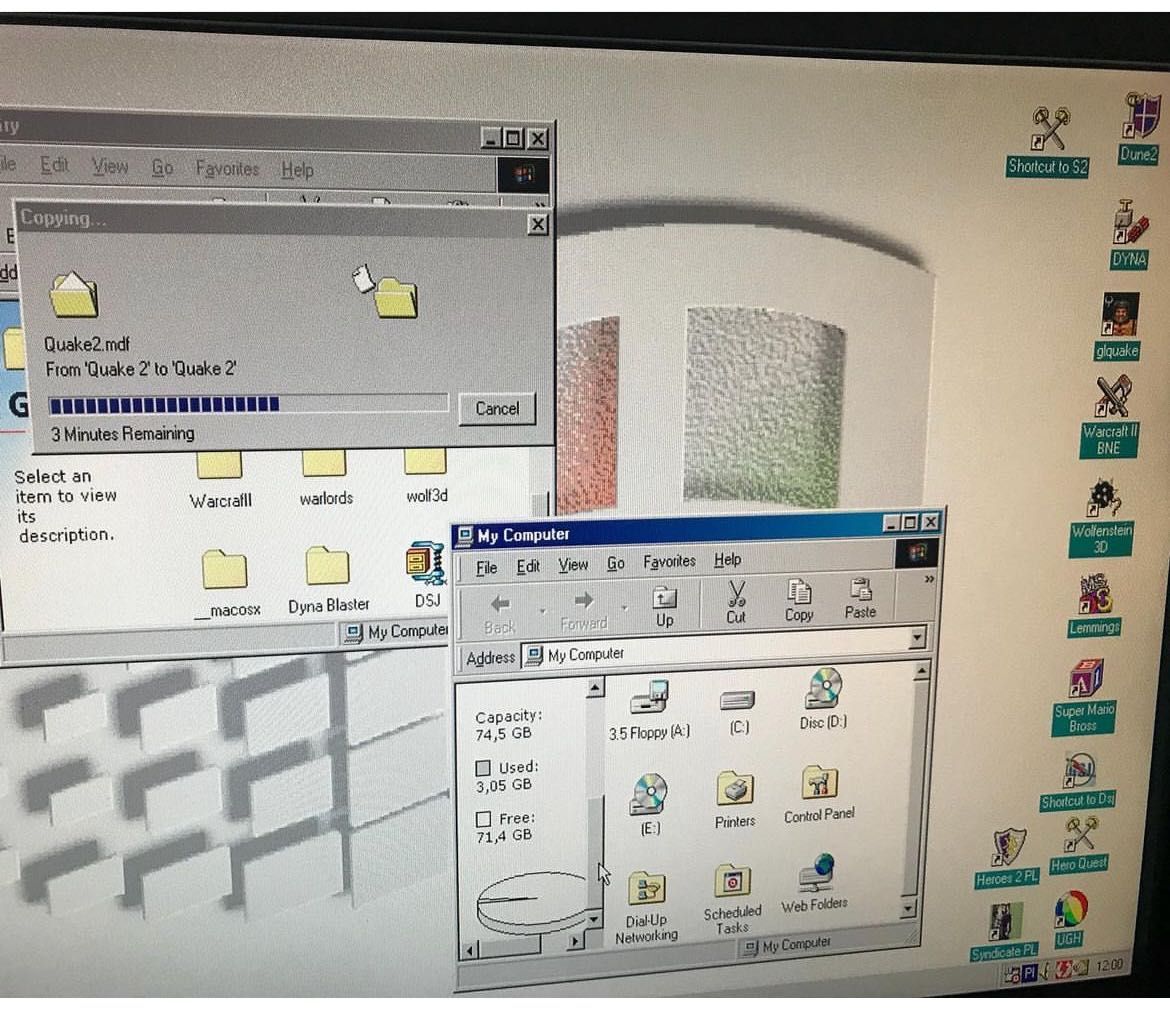Image resolution: width=1170 pixels, height=1016 pixels.
Task: Click the Paste toolbar button
Action: coord(860,598)
